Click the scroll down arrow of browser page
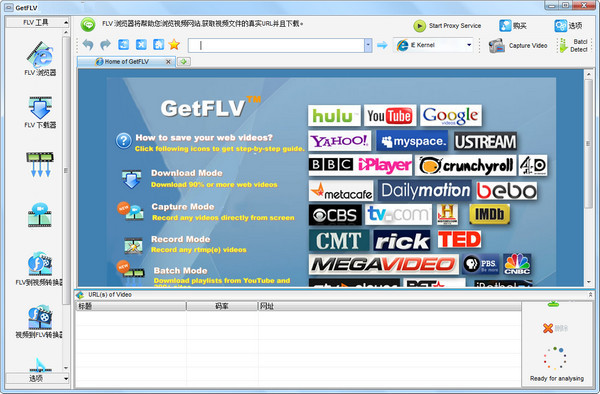The width and height of the screenshot is (600, 394). [x=589, y=282]
